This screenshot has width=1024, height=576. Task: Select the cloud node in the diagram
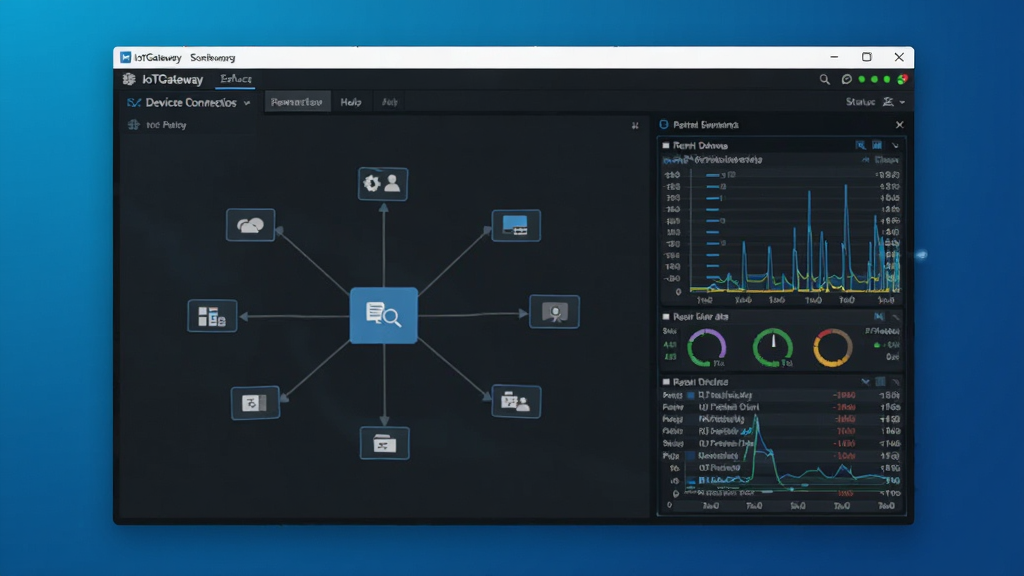coord(250,225)
